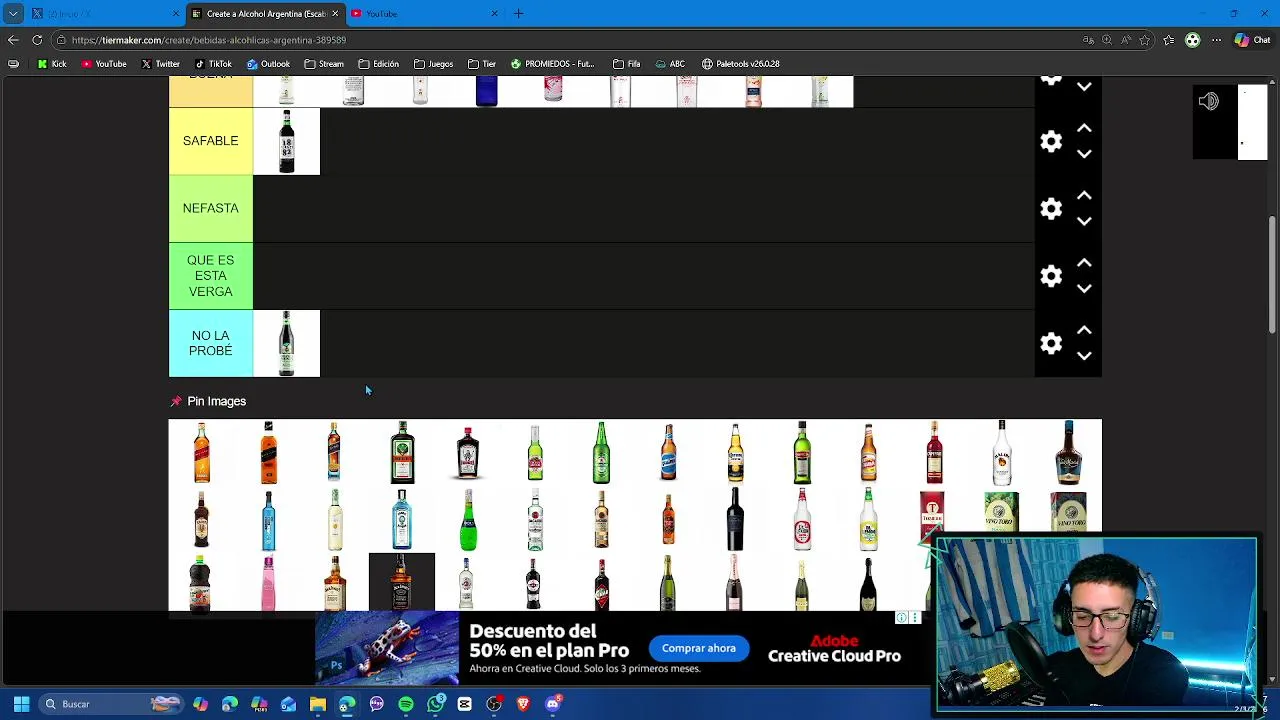
Task: Click the speaker volume icon overlay
Action: [1209, 101]
